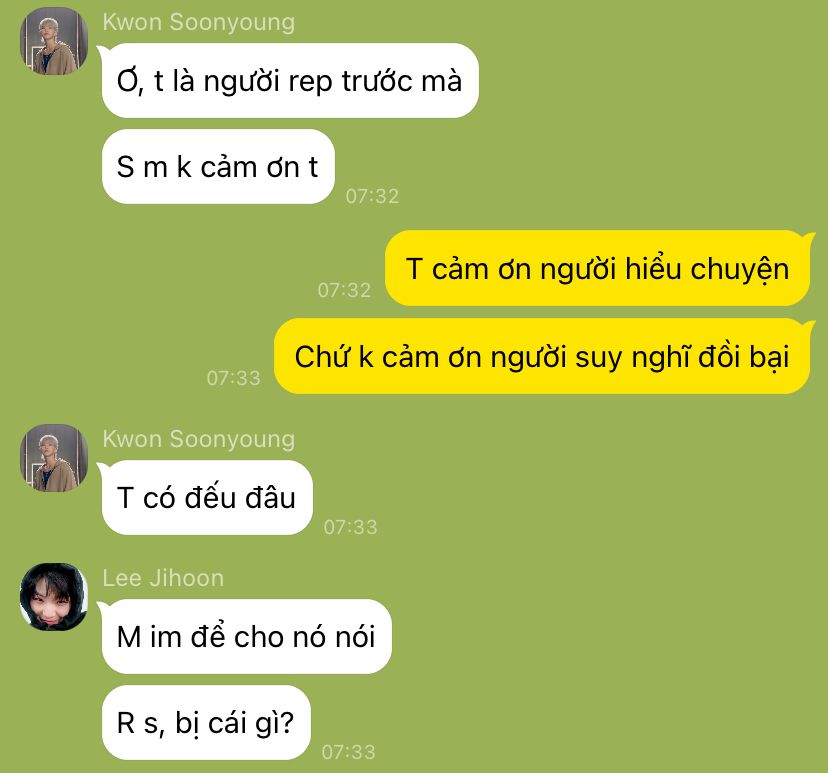The height and width of the screenshot is (773, 828).
Task: Open Kwon Soonyoung's top profile avatar
Action: 54,41
